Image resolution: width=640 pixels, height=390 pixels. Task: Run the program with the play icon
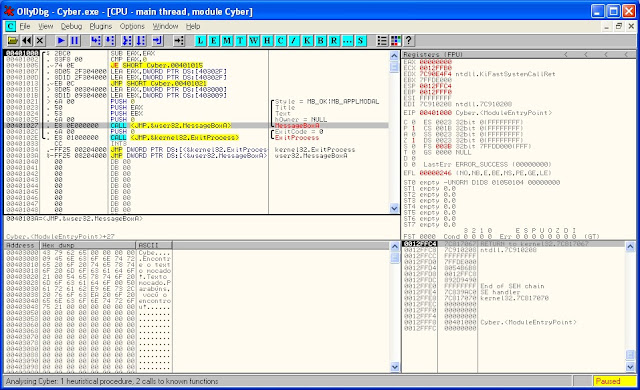pos(61,40)
